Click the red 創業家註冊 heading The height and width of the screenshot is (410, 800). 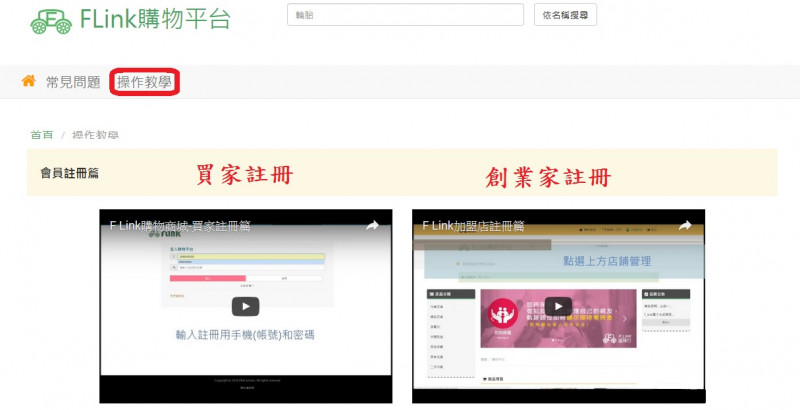[547, 177]
